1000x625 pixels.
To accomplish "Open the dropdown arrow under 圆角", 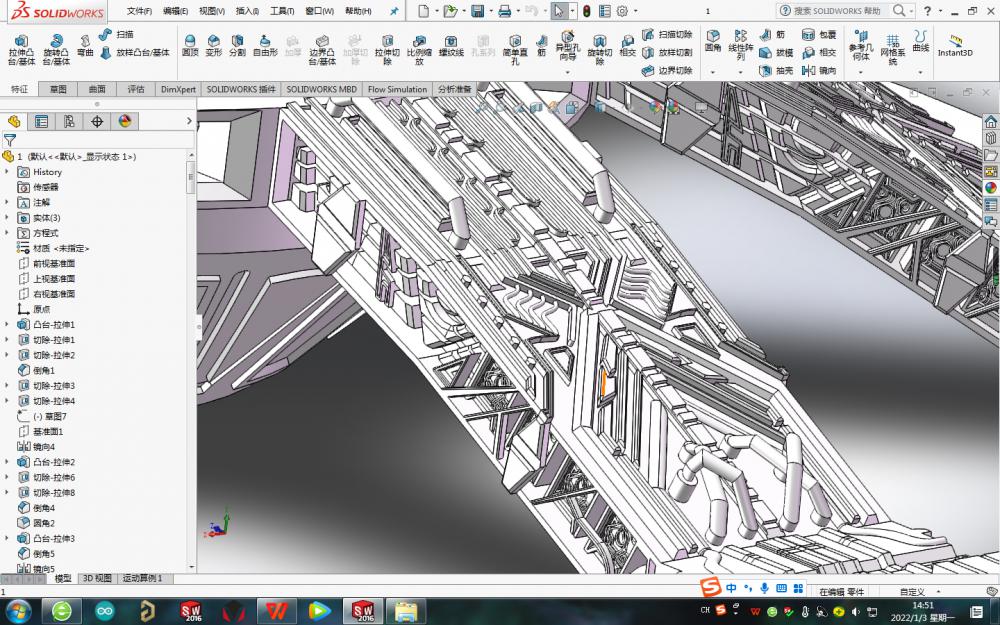I will click(713, 73).
